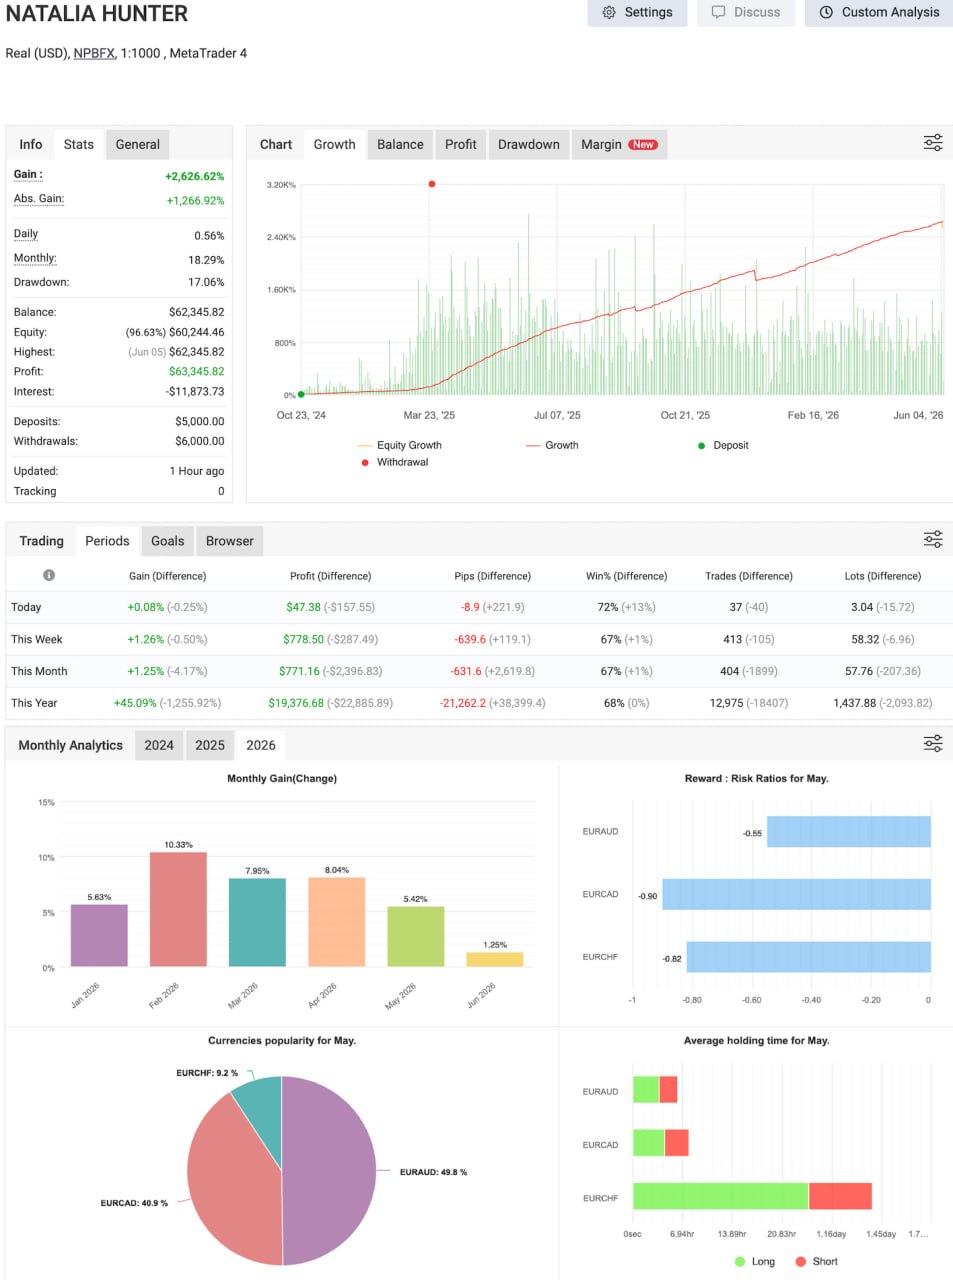Screen dimensions: 953x1280
Task: Switch to the Balance chart tab
Action: (400, 144)
